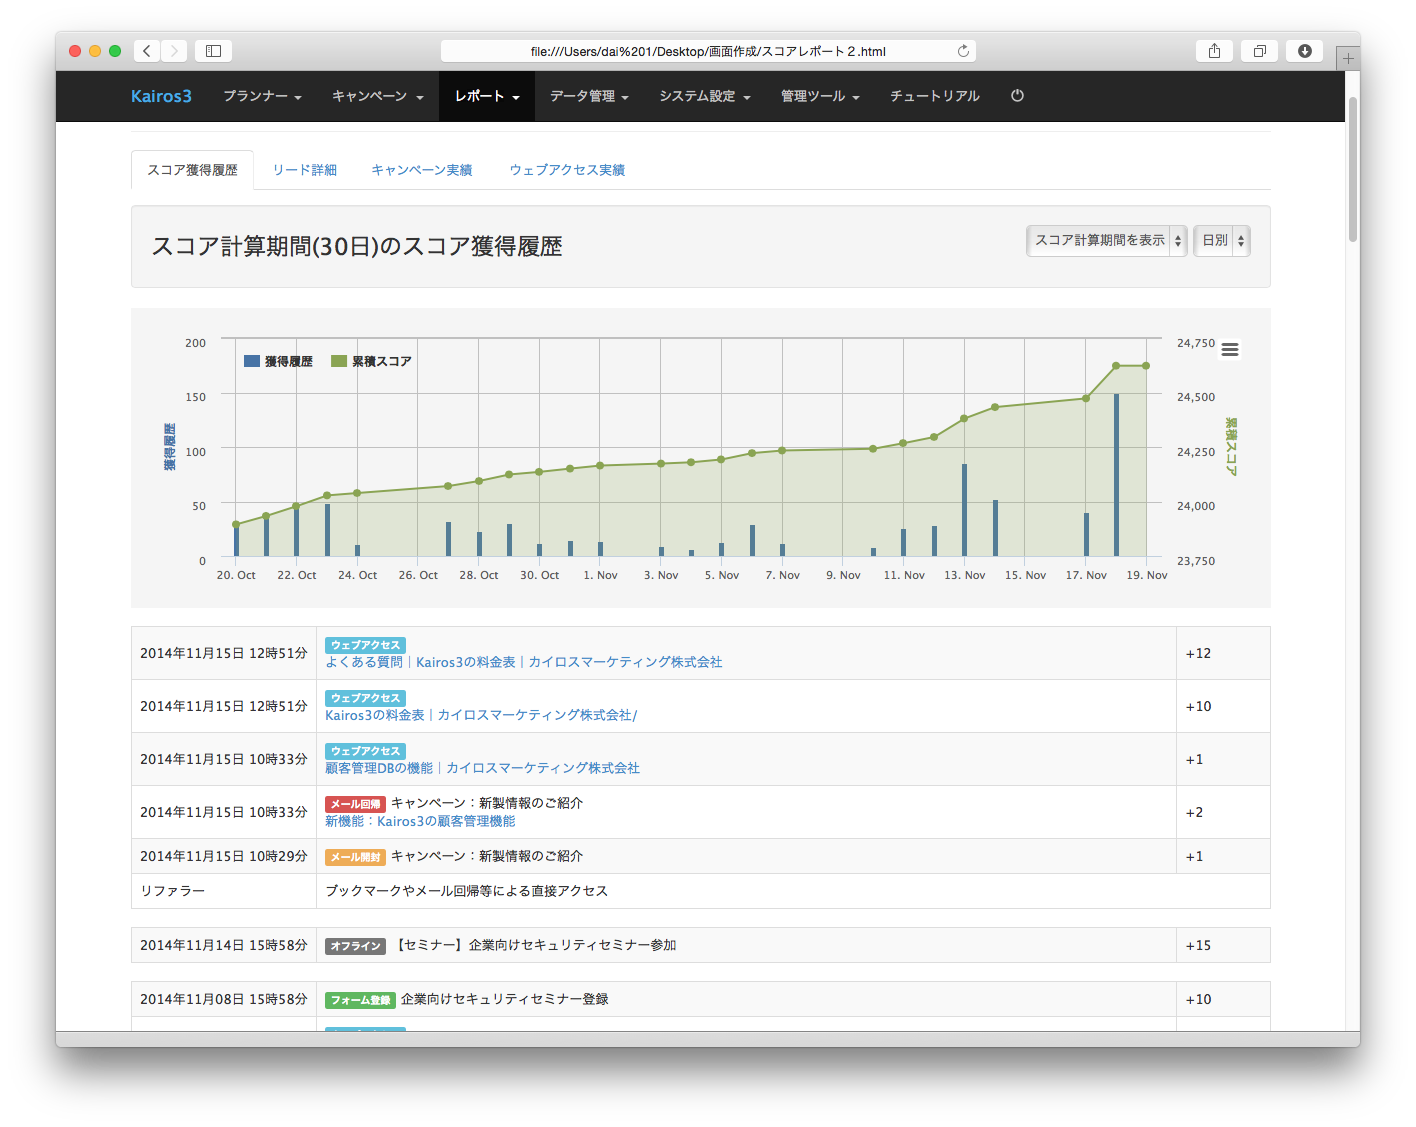1416x1127 pixels.
Task: Click the Kairos3 brand logo
Action: click(161, 96)
